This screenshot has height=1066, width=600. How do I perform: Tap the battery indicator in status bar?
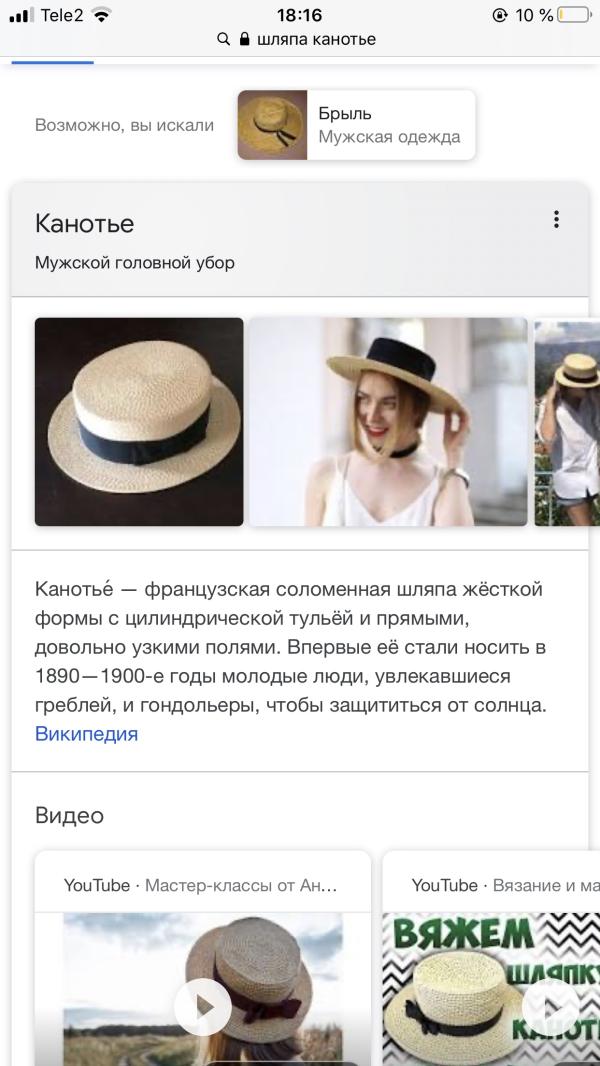(x=575, y=15)
